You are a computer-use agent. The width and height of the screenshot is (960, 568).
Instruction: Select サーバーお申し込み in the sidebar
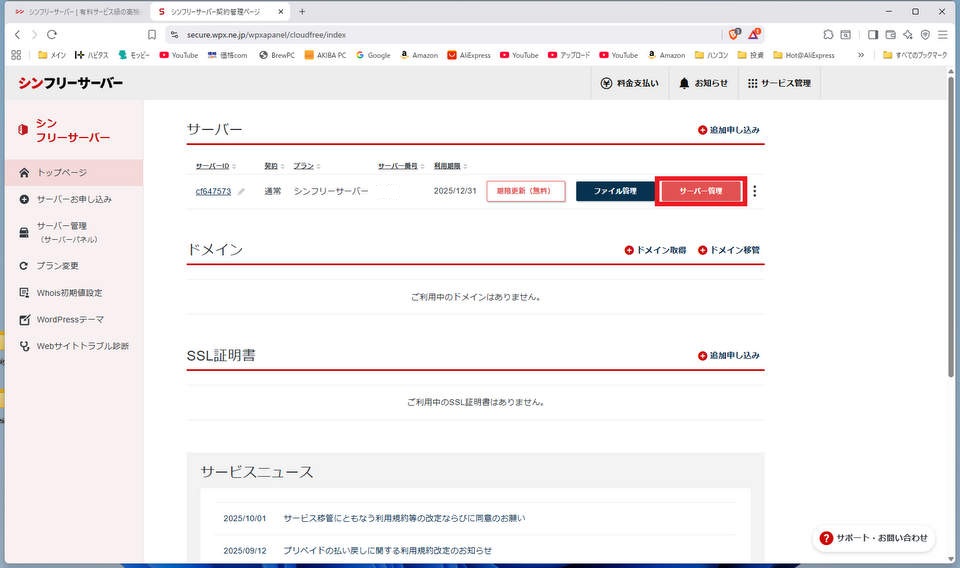[x=73, y=199]
